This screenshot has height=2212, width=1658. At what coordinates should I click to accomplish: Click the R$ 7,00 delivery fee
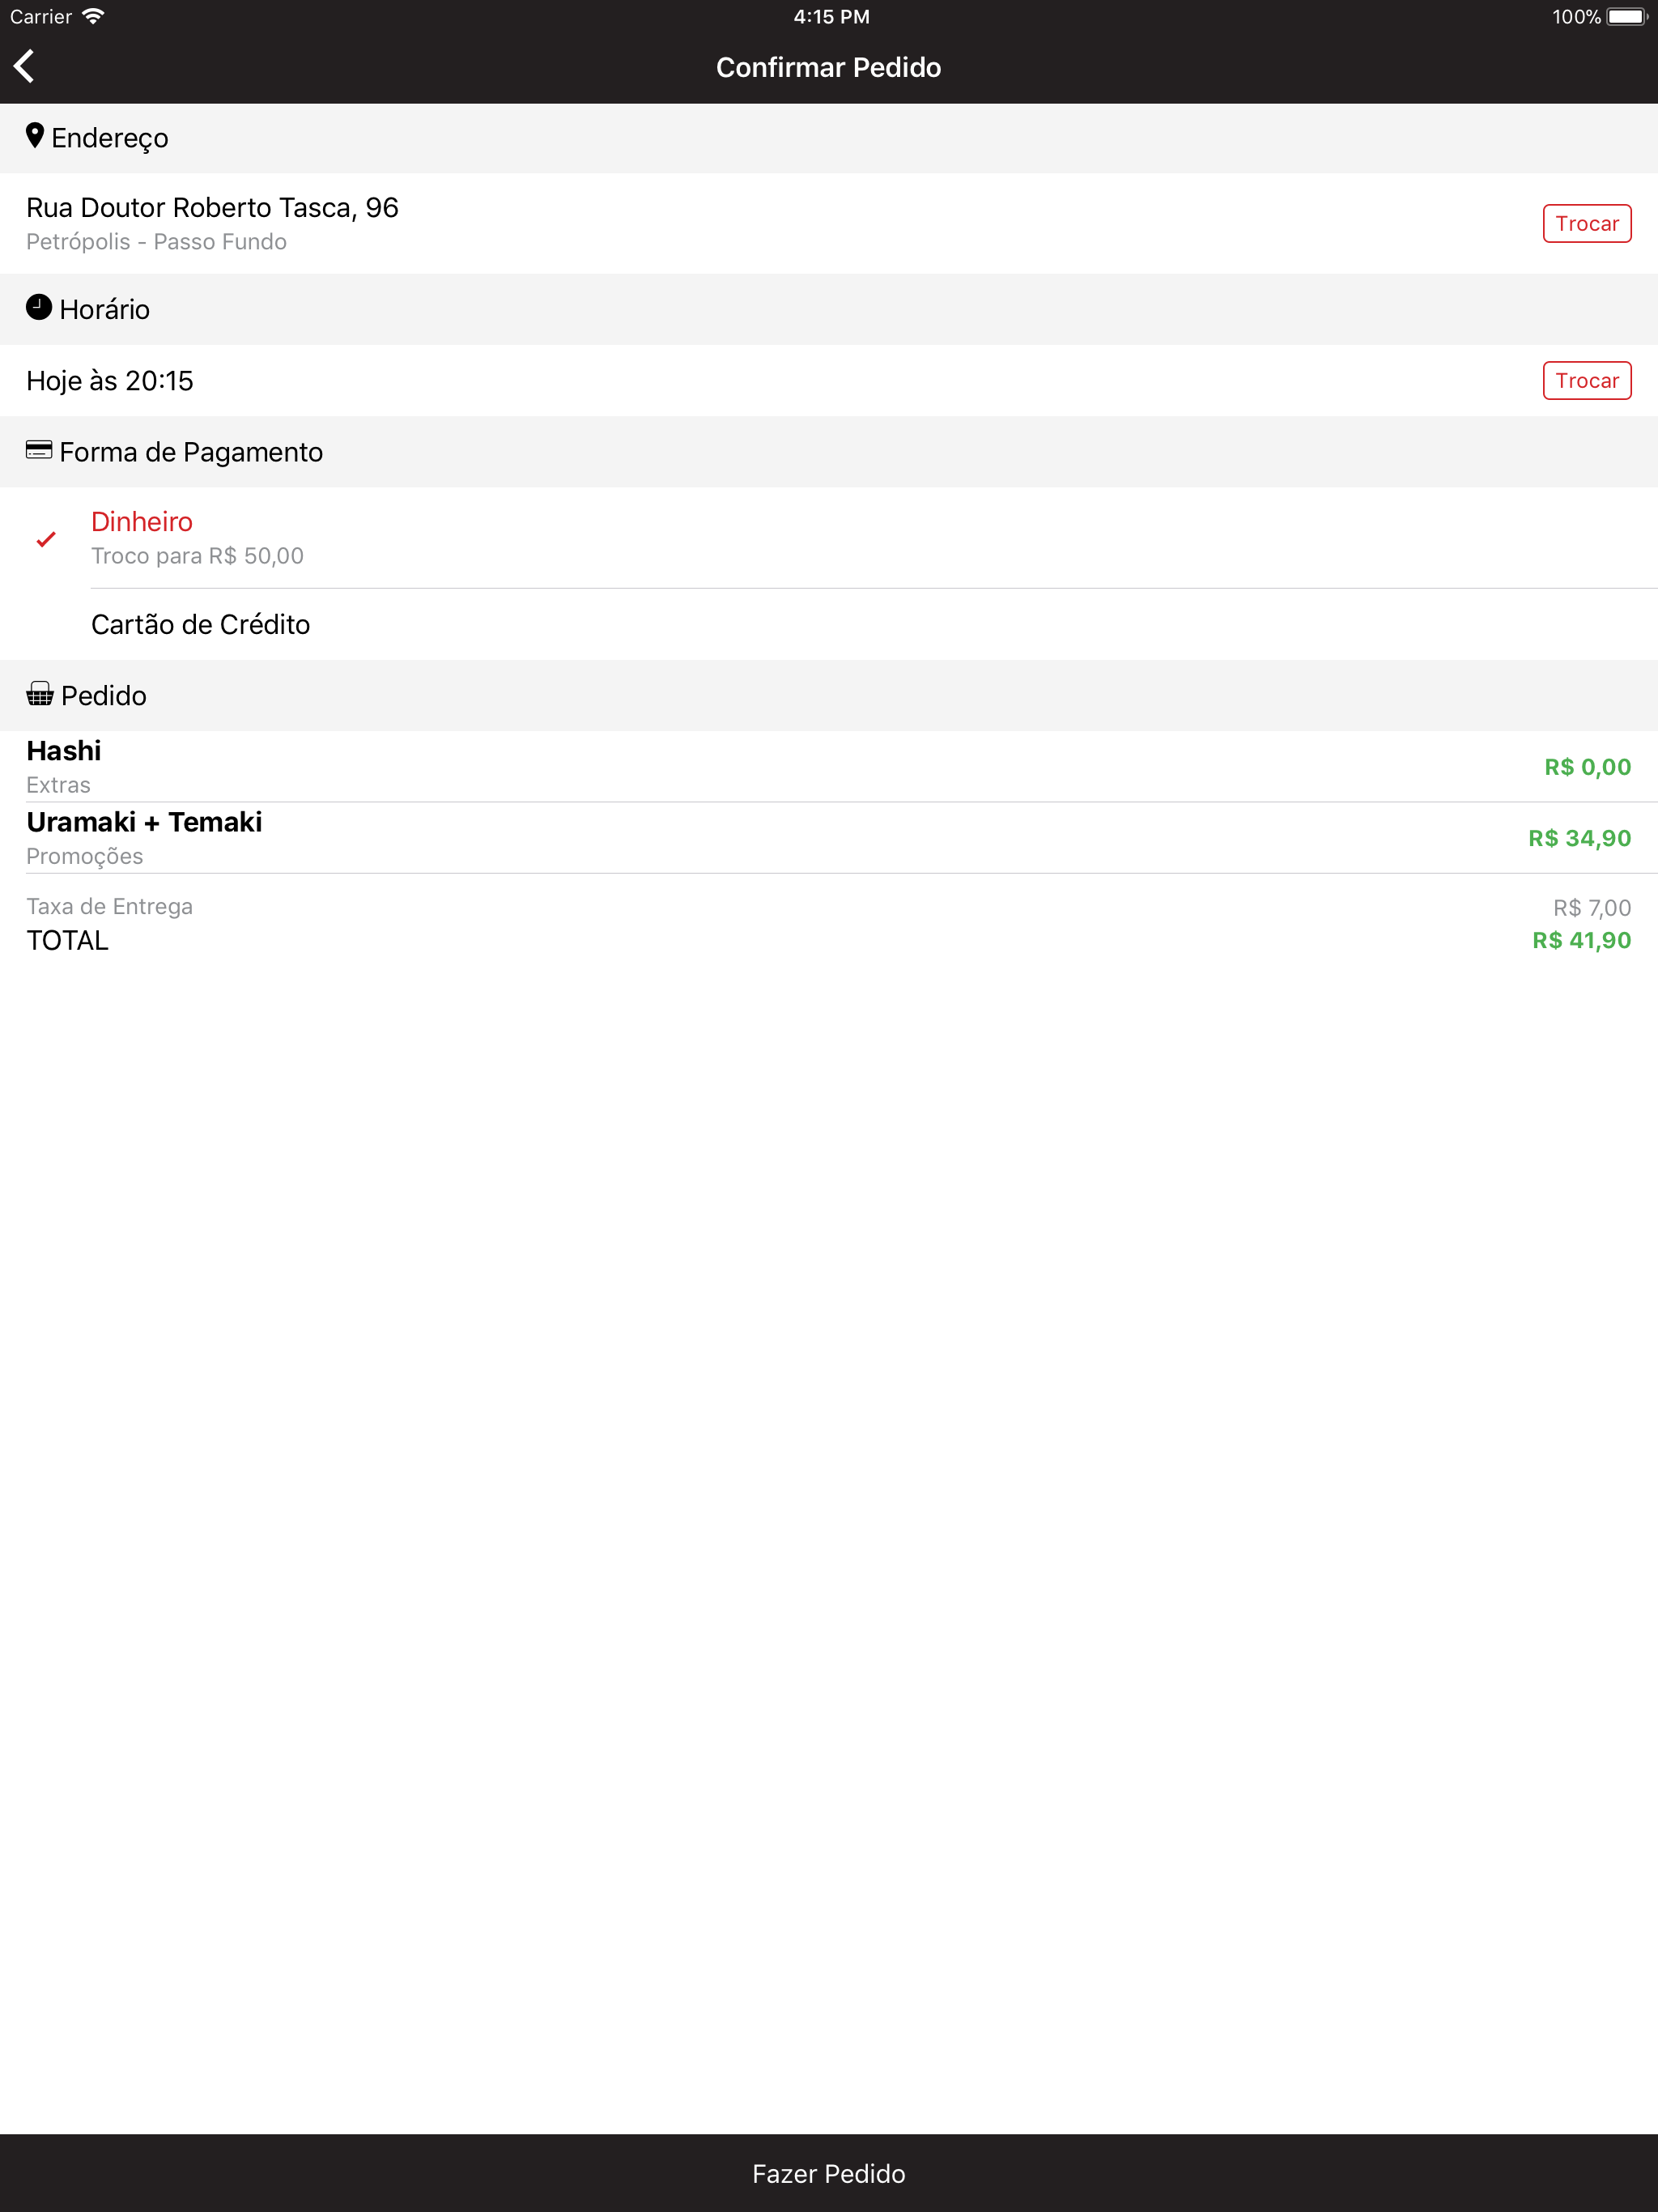pyautogui.click(x=1592, y=908)
